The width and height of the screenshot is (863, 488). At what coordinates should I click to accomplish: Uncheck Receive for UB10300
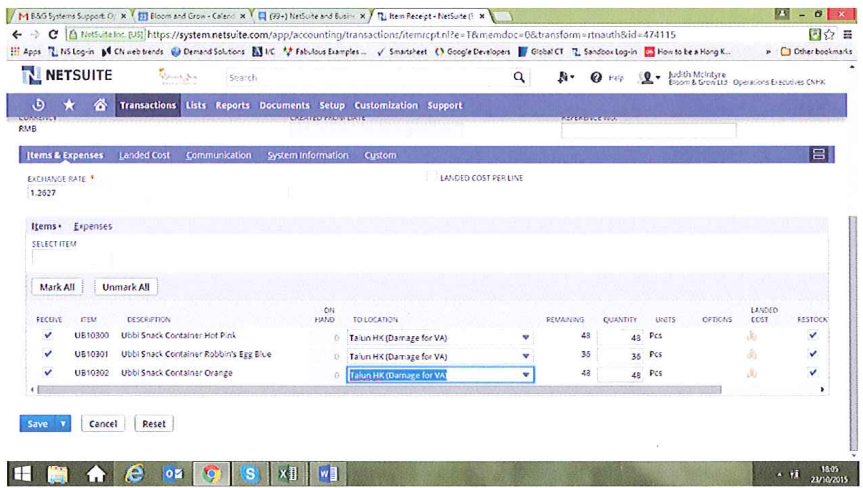tap(48, 335)
